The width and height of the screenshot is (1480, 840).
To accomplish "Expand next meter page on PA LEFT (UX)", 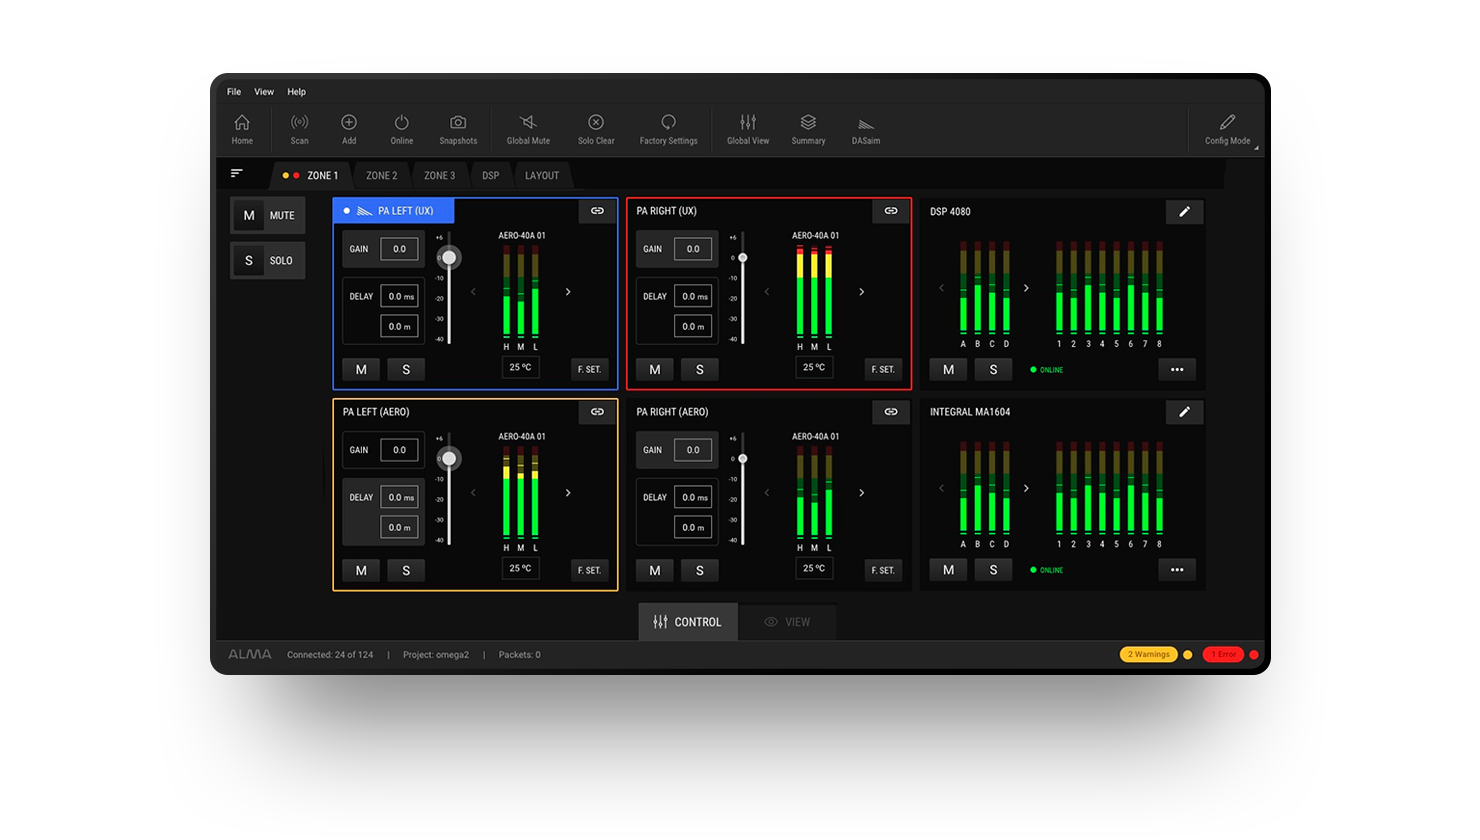I will pos(568,292).
